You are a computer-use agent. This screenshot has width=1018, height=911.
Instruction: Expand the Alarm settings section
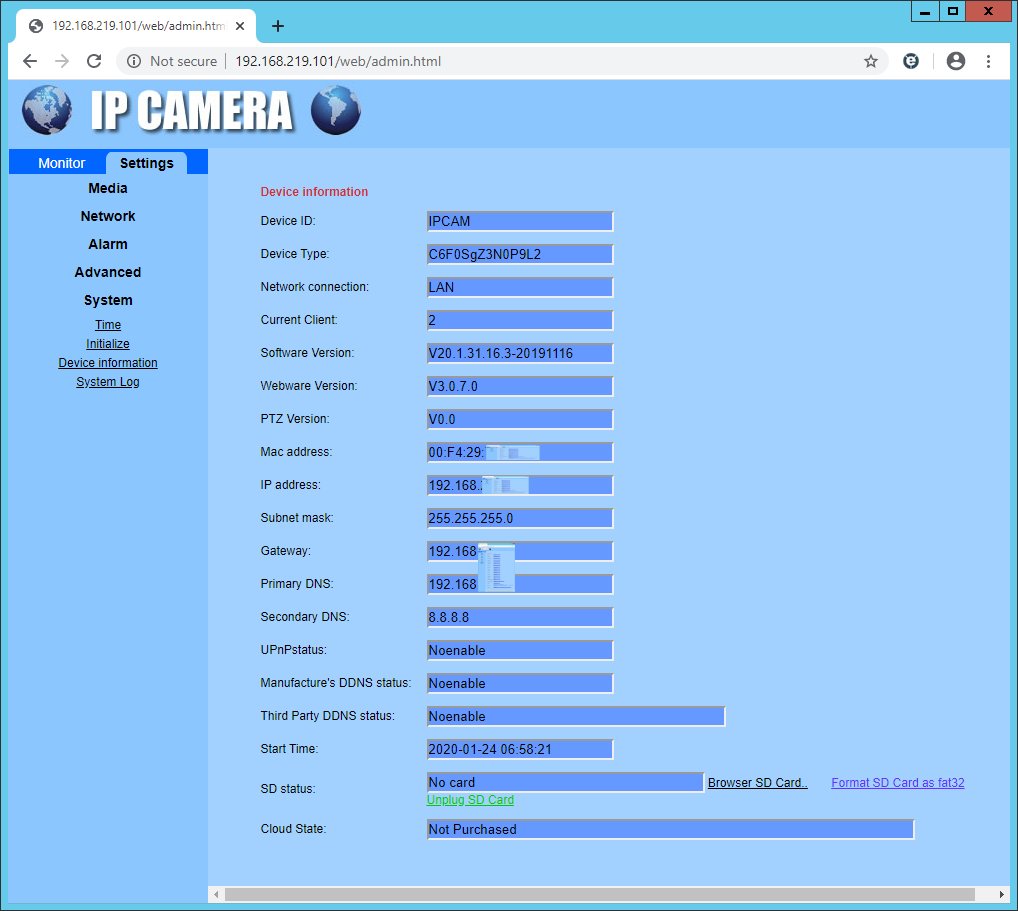(x=108, y=244)
